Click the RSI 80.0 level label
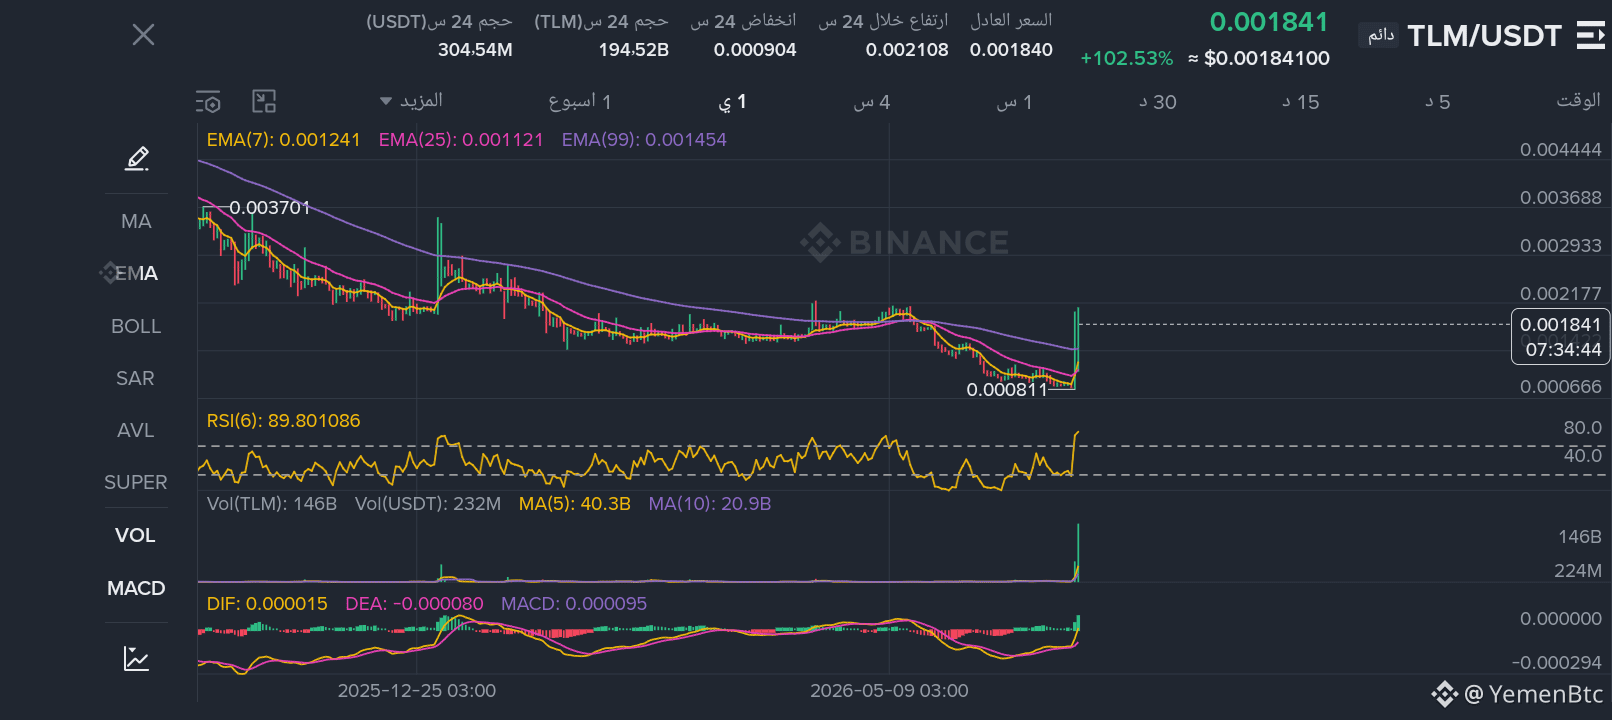 1582,428
